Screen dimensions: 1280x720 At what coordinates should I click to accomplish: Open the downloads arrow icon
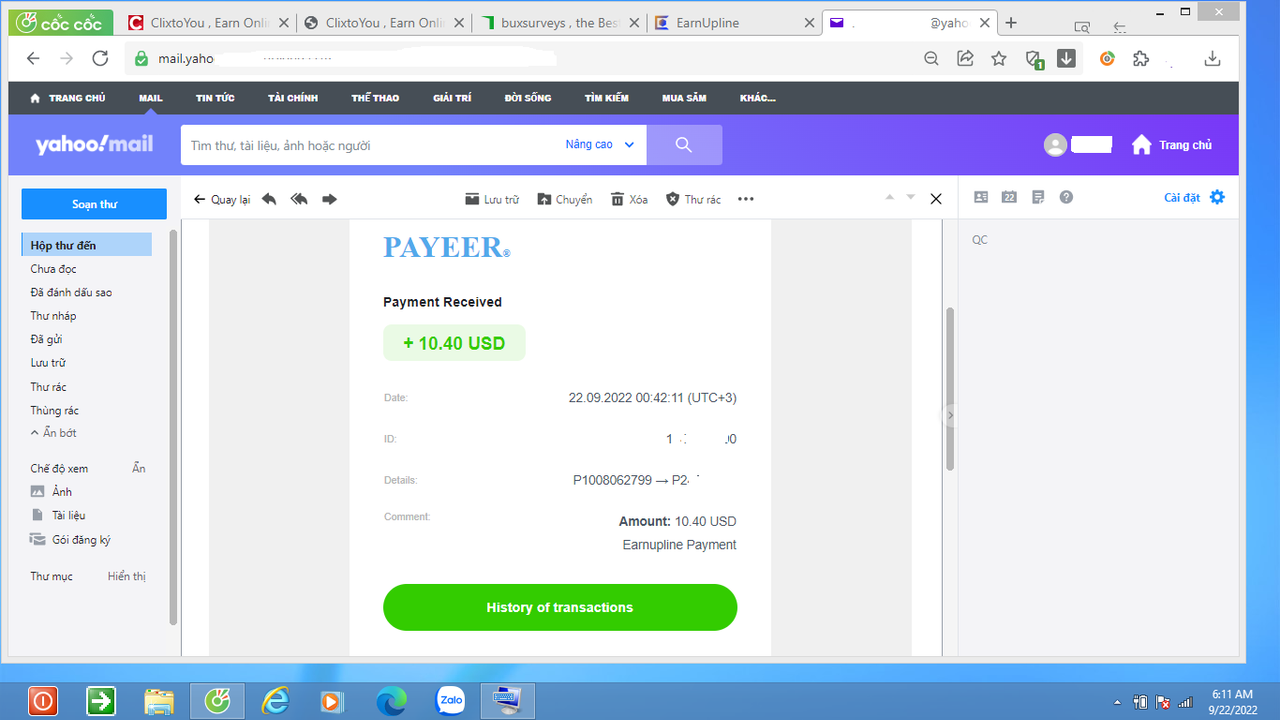(x=1213, y=59)
